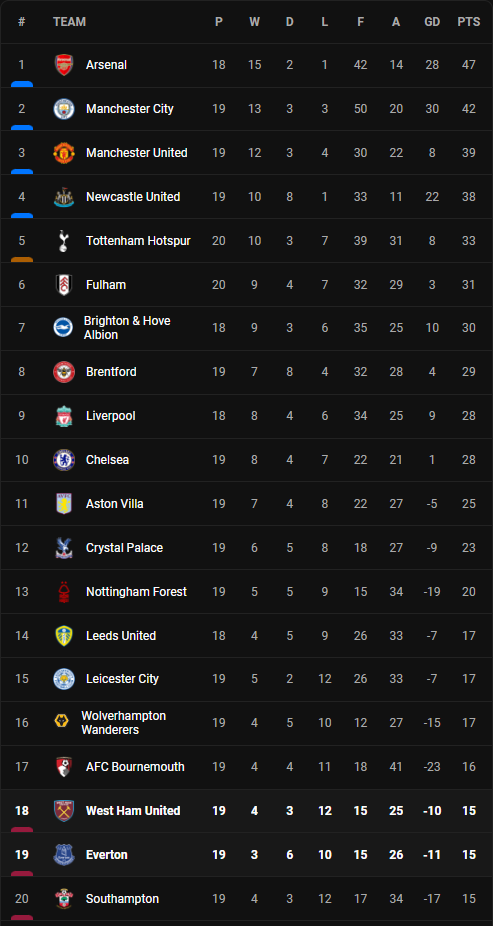Click the Newcastle United club crest
The height and width of the screenshot is (926, 493).
64,197
